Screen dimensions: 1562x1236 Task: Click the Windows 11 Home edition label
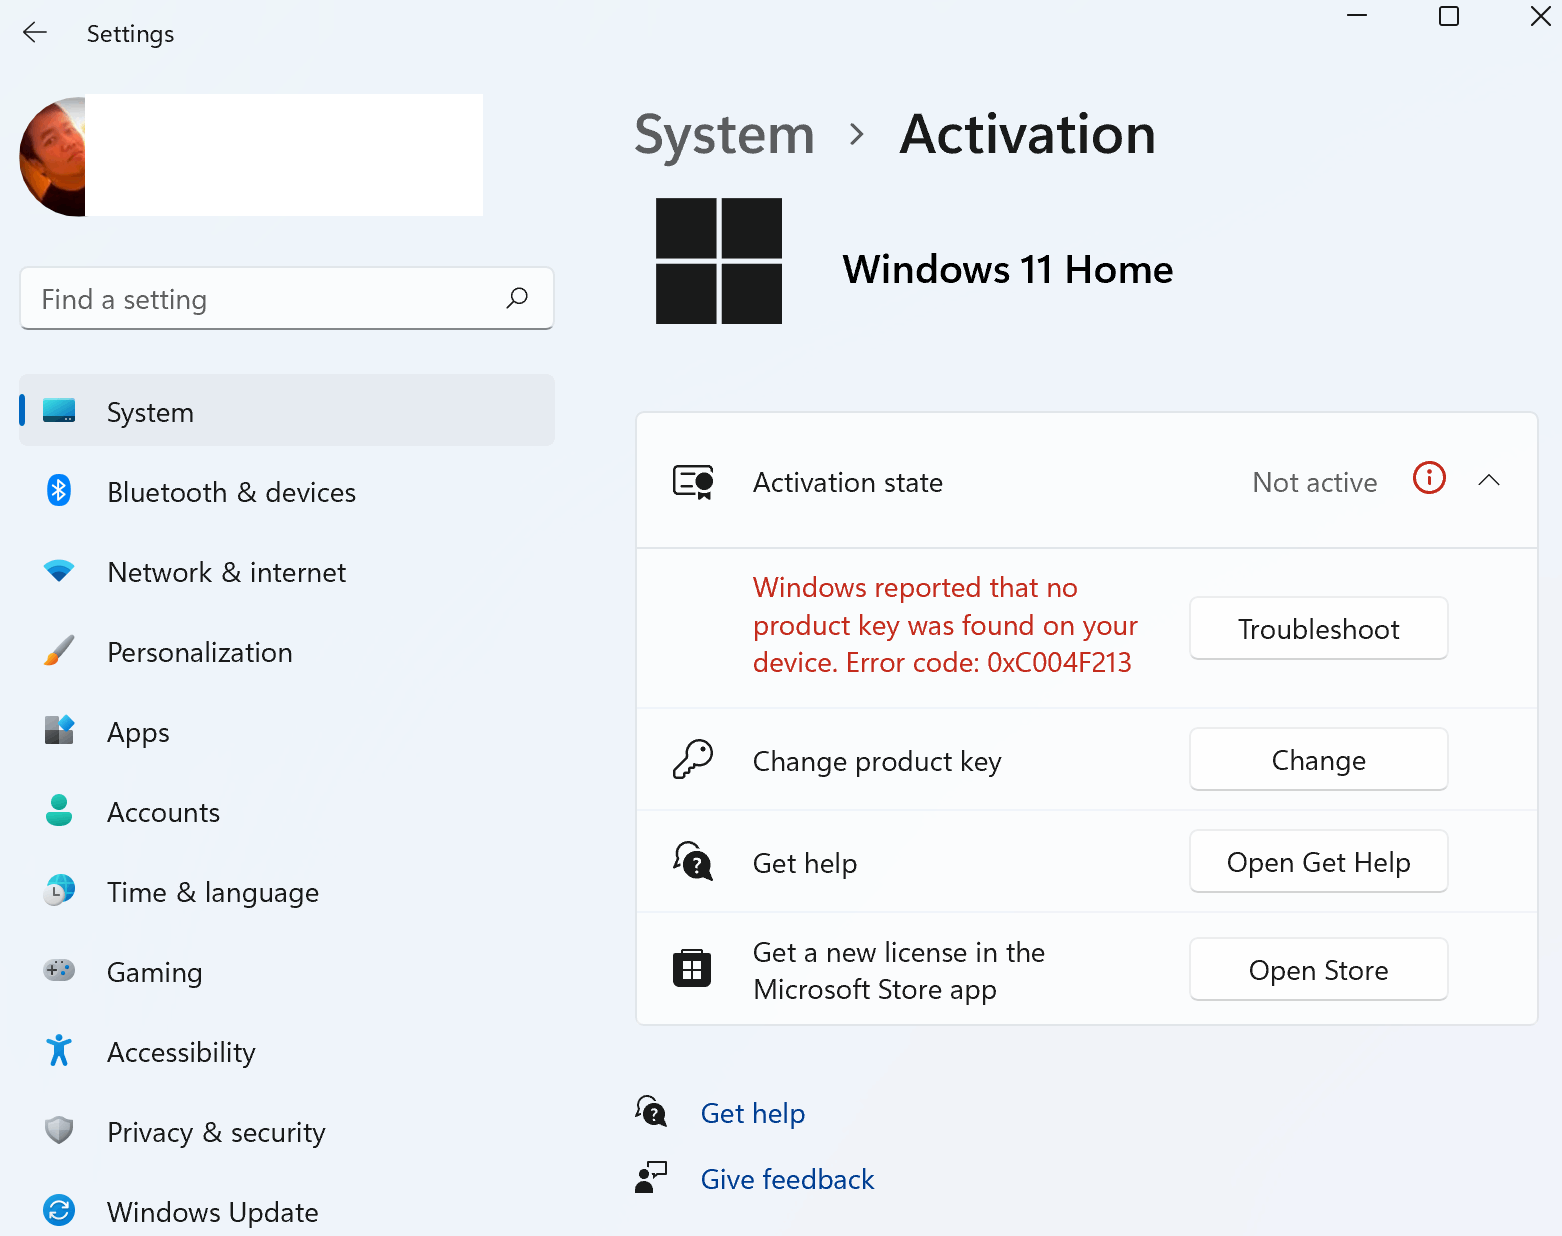[x=1008, y=270]
